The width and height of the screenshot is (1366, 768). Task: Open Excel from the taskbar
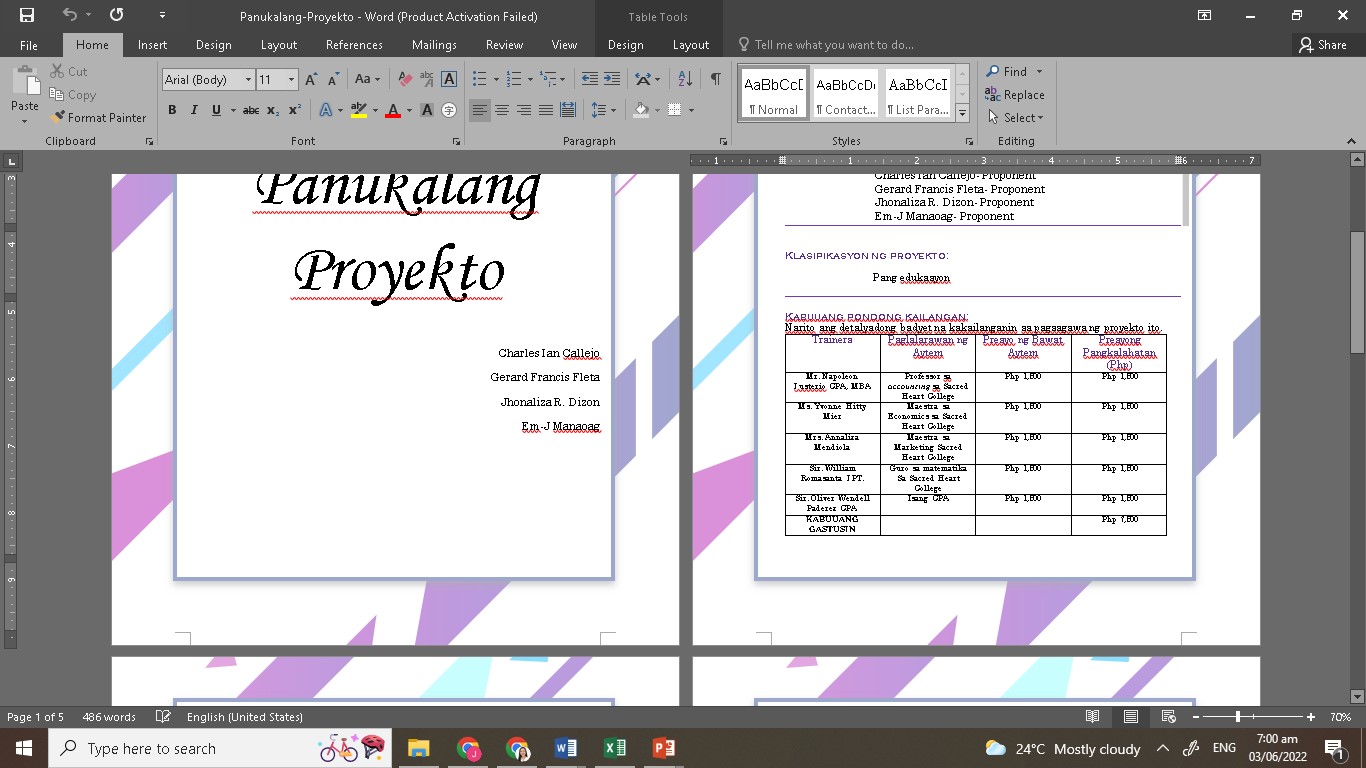tap(615, 748)
